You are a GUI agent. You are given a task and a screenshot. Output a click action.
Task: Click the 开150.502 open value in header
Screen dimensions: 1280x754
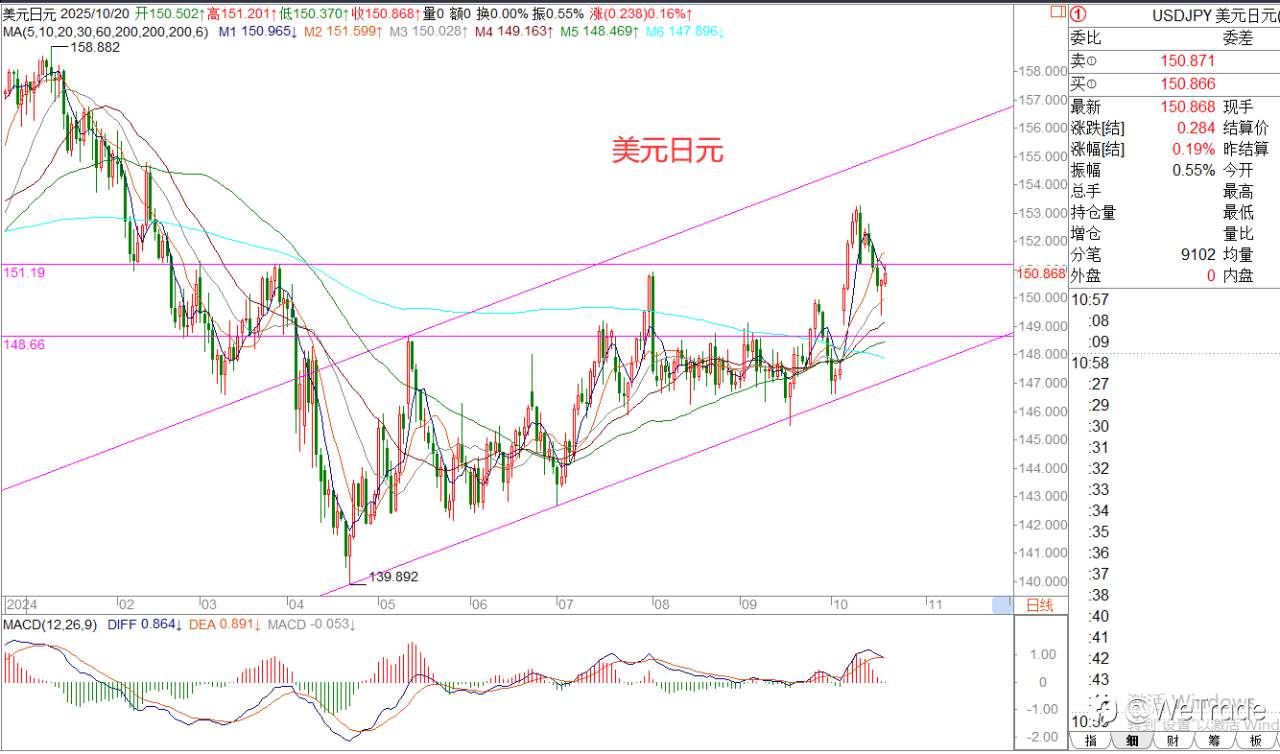pos(170,14)
